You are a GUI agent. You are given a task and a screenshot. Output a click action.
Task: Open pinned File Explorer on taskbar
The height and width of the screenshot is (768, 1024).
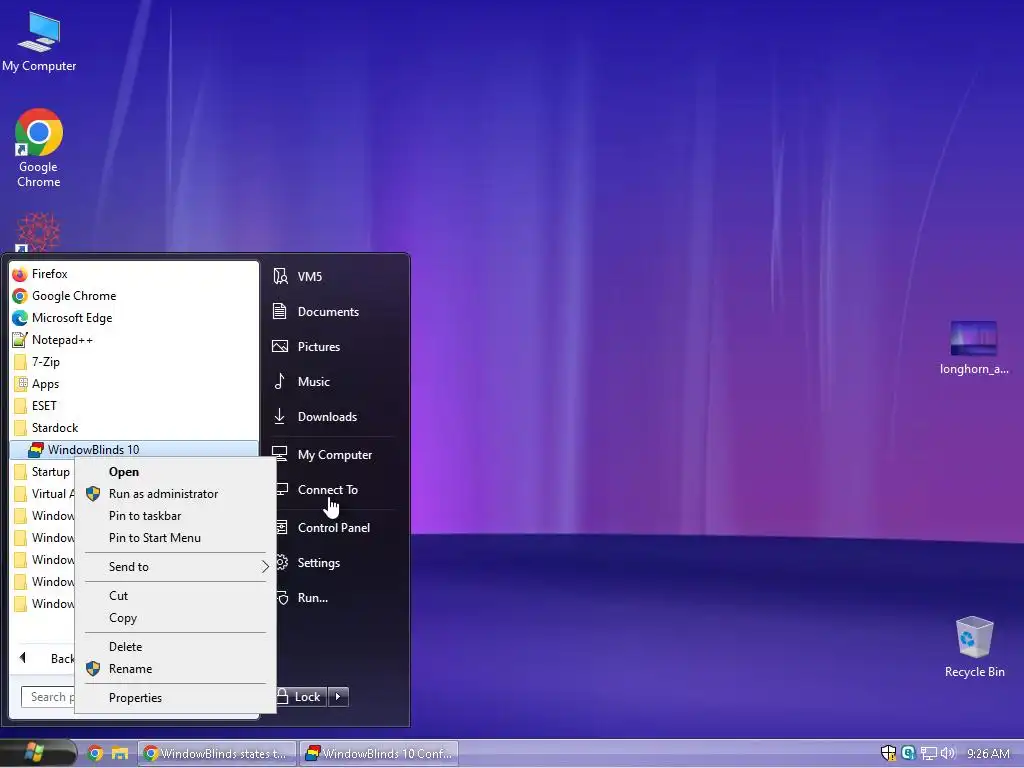click(x=120, y=754)
